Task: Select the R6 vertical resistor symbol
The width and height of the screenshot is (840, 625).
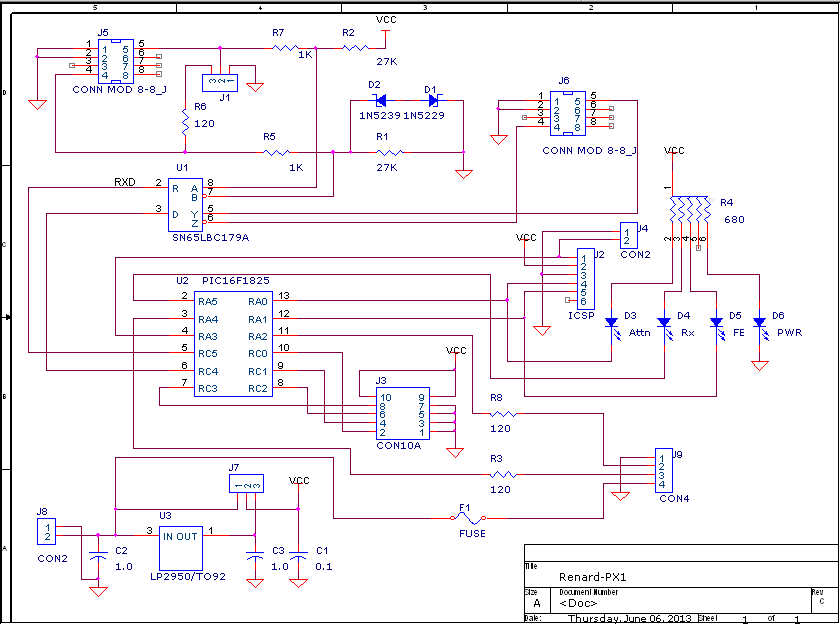Action: pos(185,123)
